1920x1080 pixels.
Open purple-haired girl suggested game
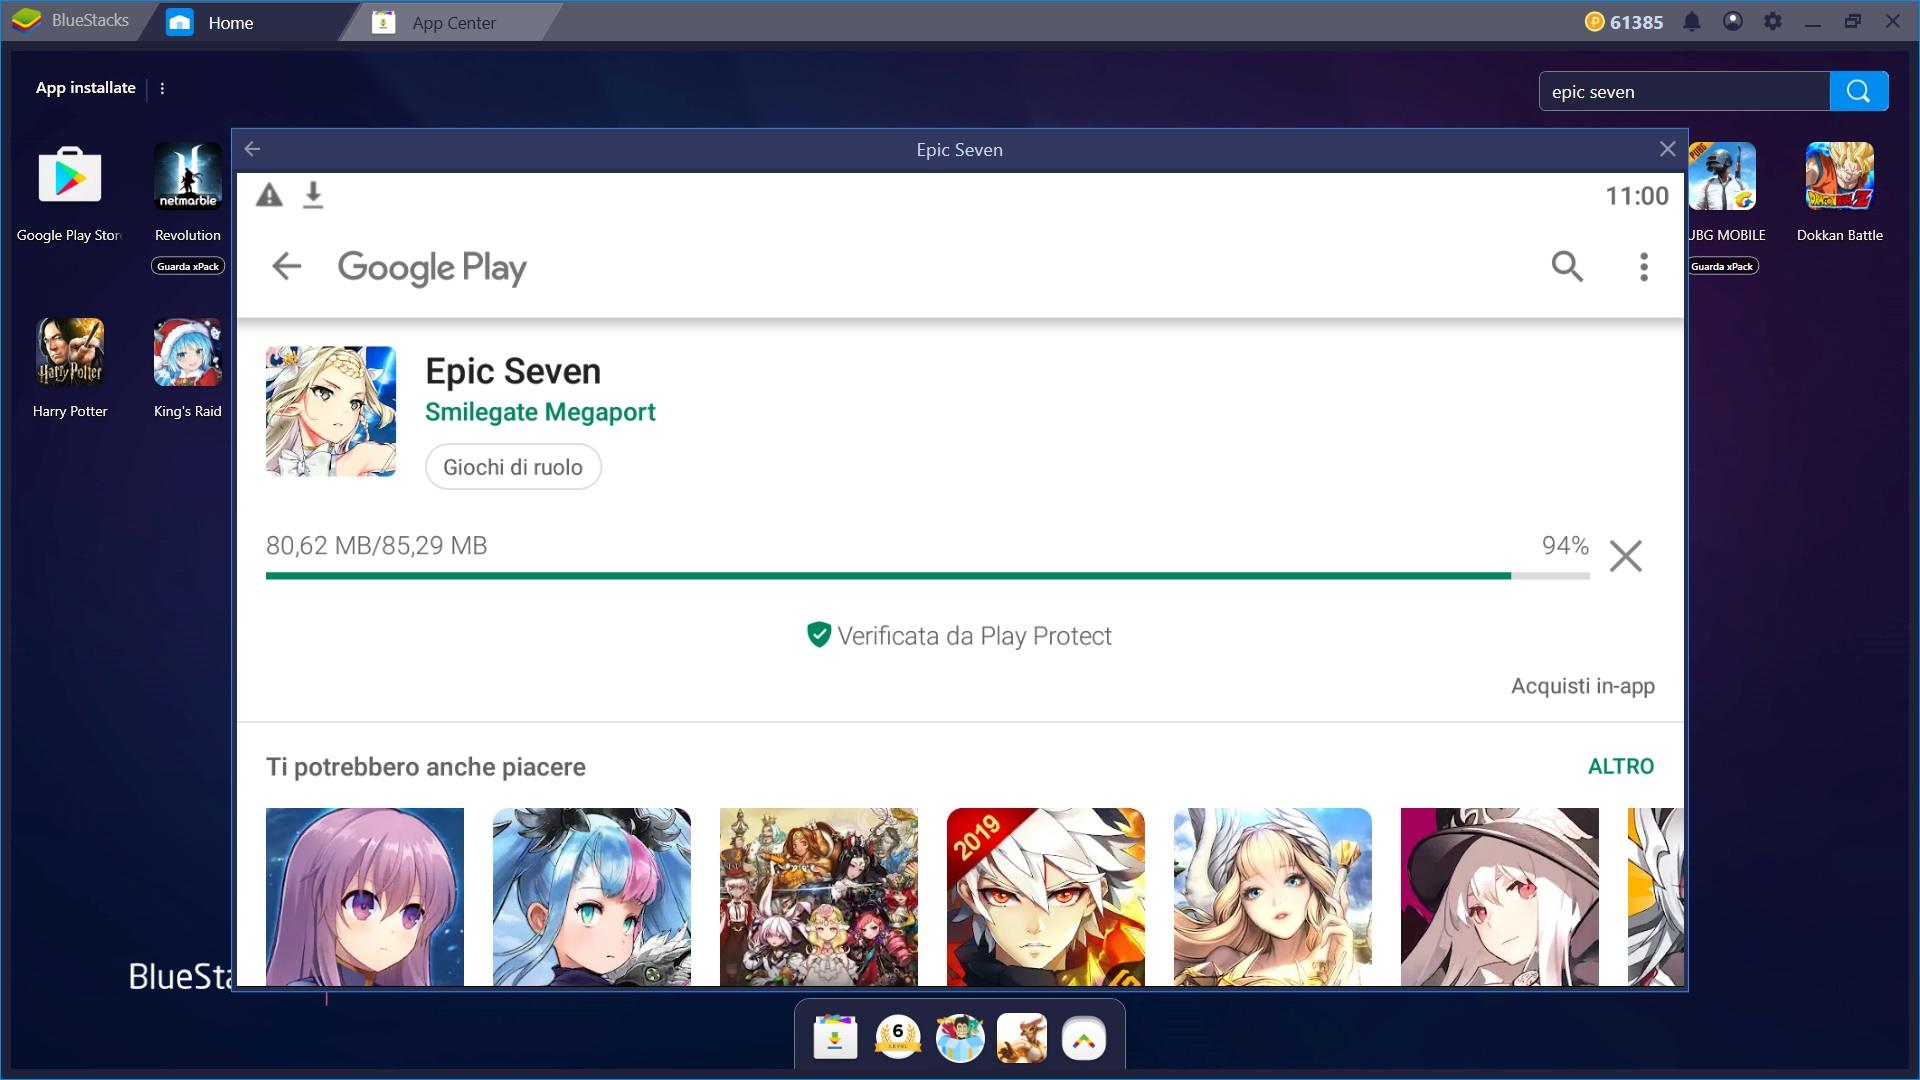pos(365,897)
